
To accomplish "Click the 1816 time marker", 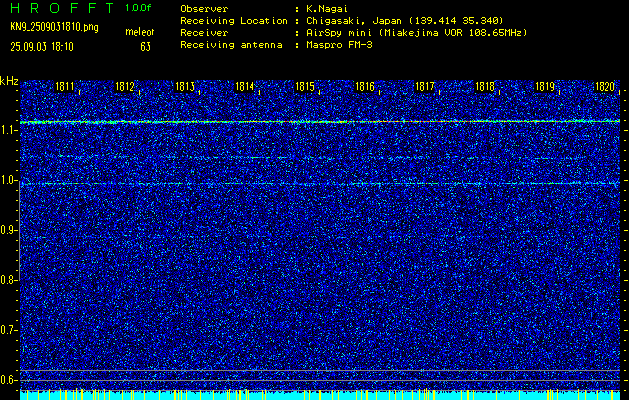I will click(x=365, y=87).
